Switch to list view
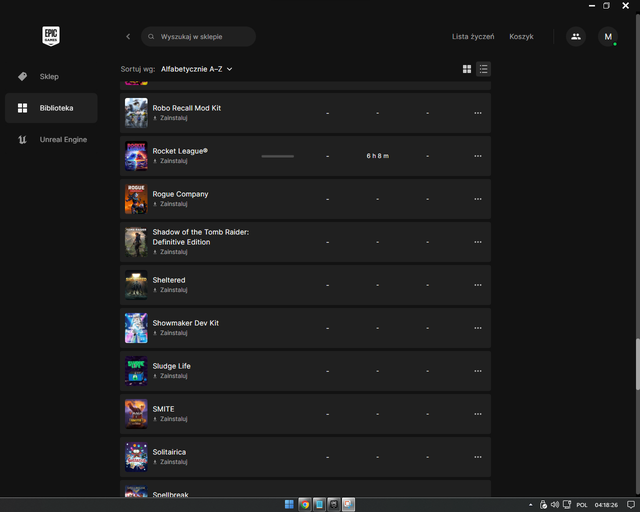This screenshot has height=512, width=640. pos(483,69)
